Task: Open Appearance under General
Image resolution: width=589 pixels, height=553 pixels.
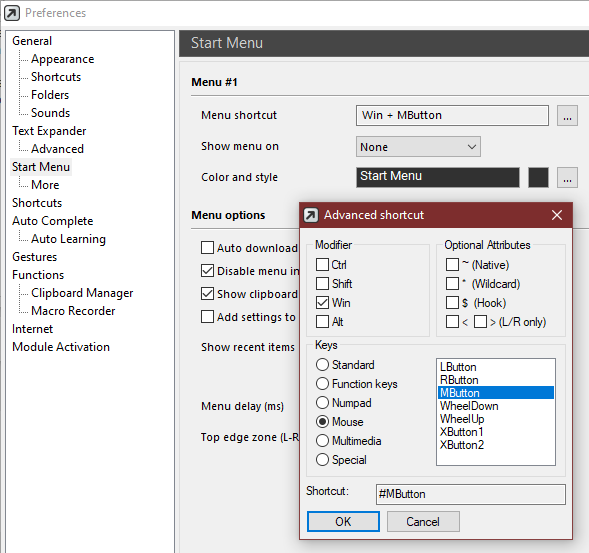Action: (62, 59)
